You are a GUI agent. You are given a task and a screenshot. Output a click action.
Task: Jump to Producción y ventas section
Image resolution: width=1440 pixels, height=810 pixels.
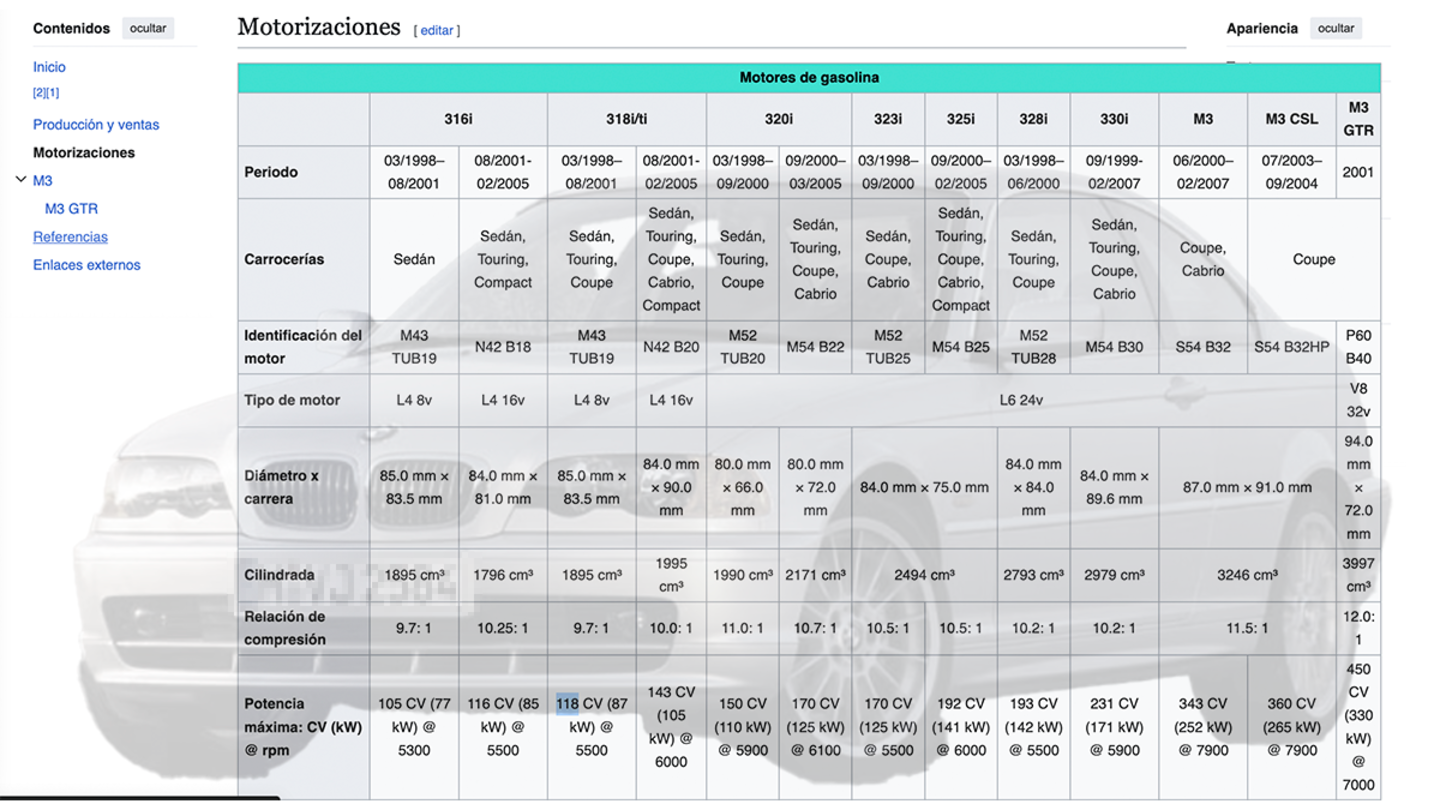pyautogui.click(x=96, y=125)
